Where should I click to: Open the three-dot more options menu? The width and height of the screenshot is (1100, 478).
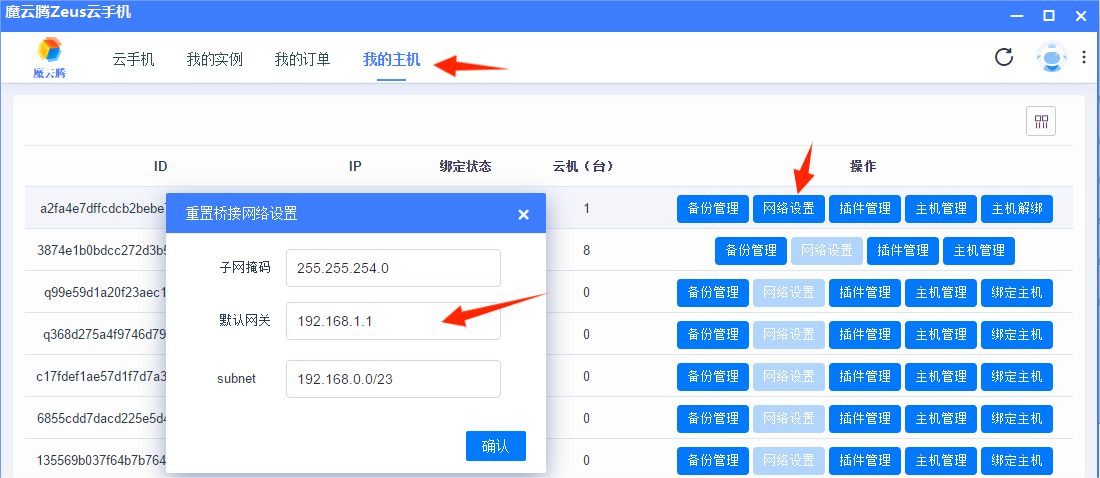pyautogui.click(x=1084, y=58)
